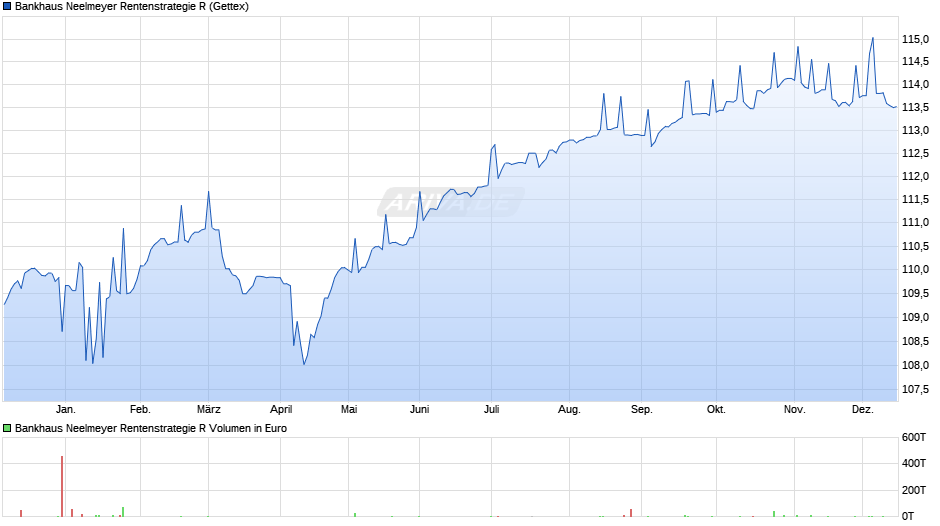
Task: Click the 'Feb.' month axis label
Action: [x=140, y=410]
